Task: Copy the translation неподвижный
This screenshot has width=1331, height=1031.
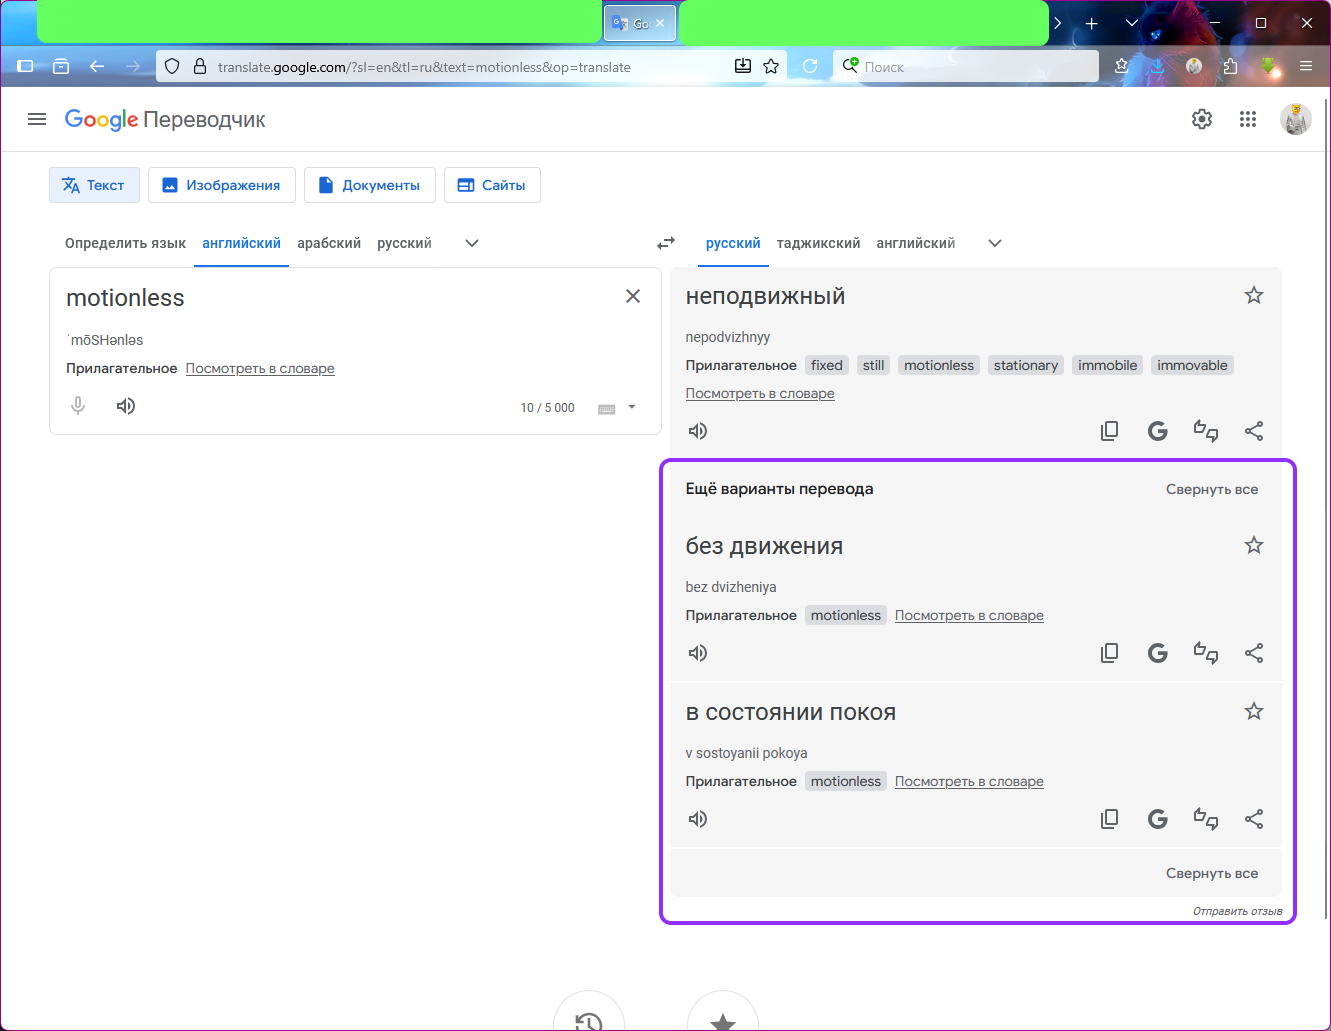Action: (1110, 431)
